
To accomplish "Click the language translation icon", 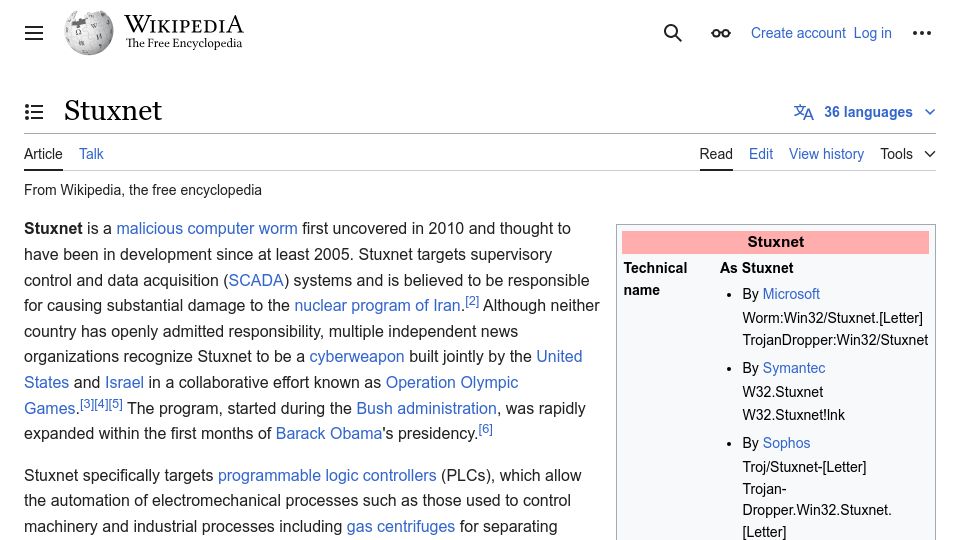I will pos(803,112).
